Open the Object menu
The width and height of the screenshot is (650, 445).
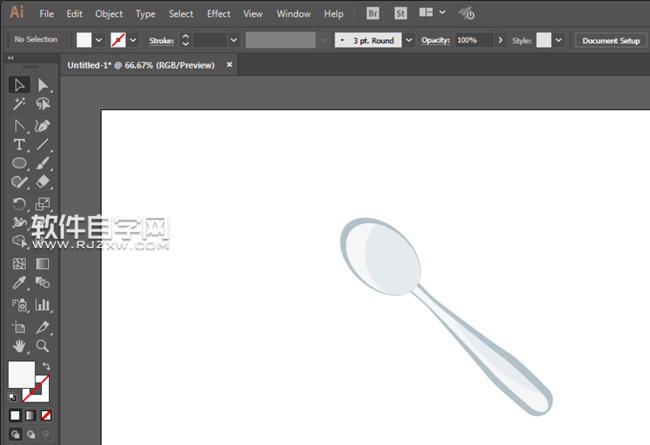point(109,14)
